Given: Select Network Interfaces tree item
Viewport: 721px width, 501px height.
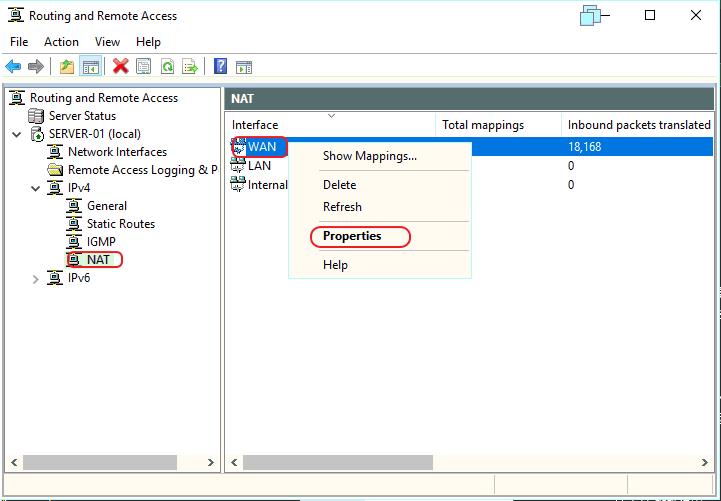Looking at the screenshot, I should point(117,152).
